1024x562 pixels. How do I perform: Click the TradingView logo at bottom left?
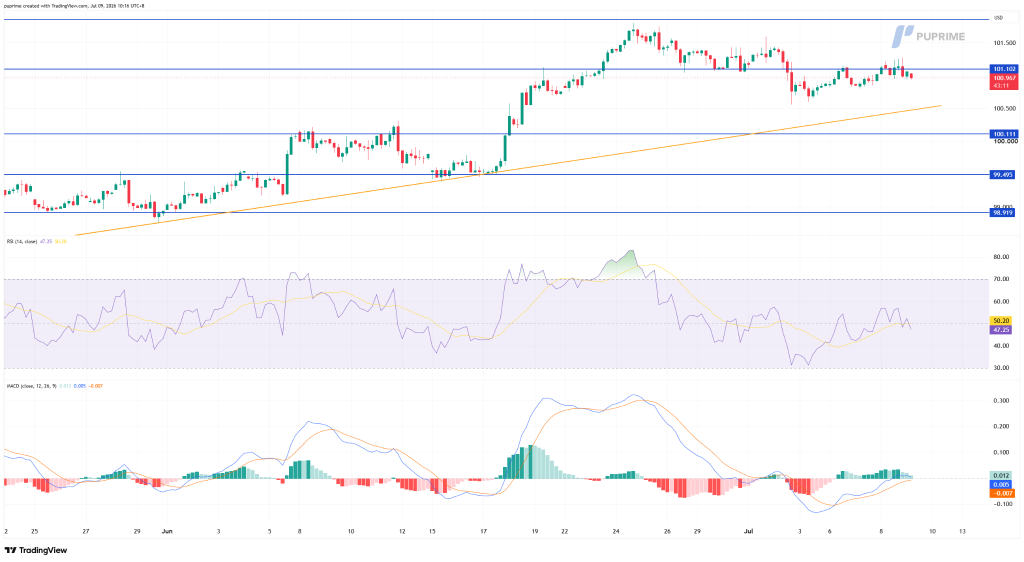[x=35, y=550]
